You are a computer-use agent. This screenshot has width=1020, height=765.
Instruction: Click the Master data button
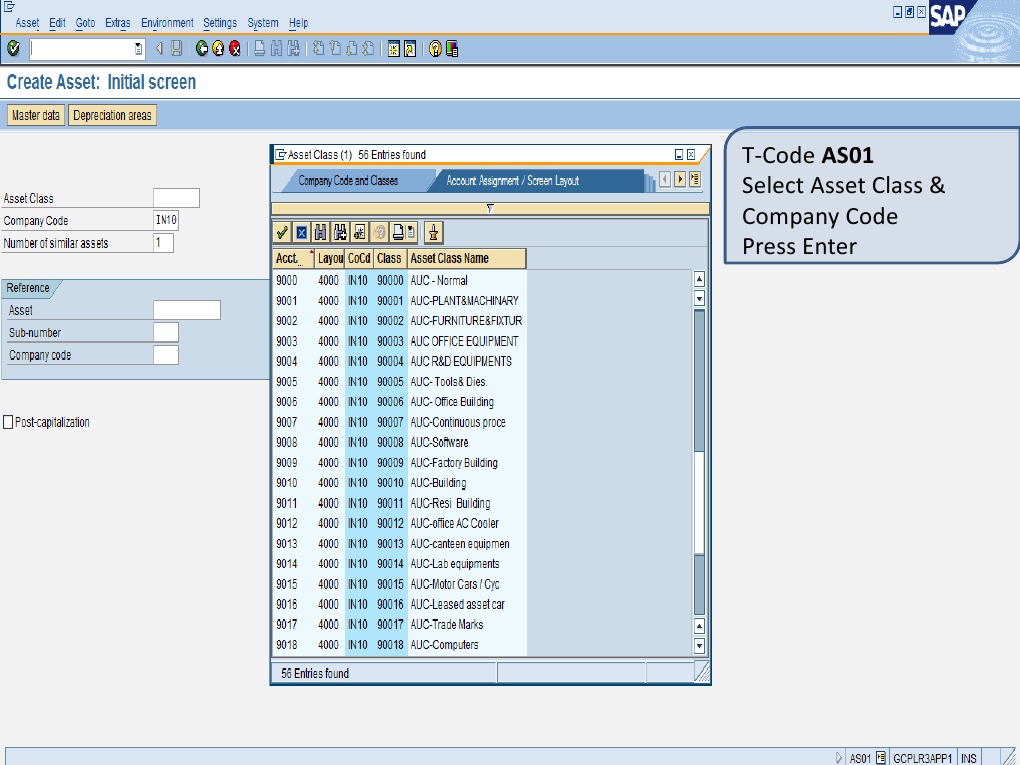35,114
